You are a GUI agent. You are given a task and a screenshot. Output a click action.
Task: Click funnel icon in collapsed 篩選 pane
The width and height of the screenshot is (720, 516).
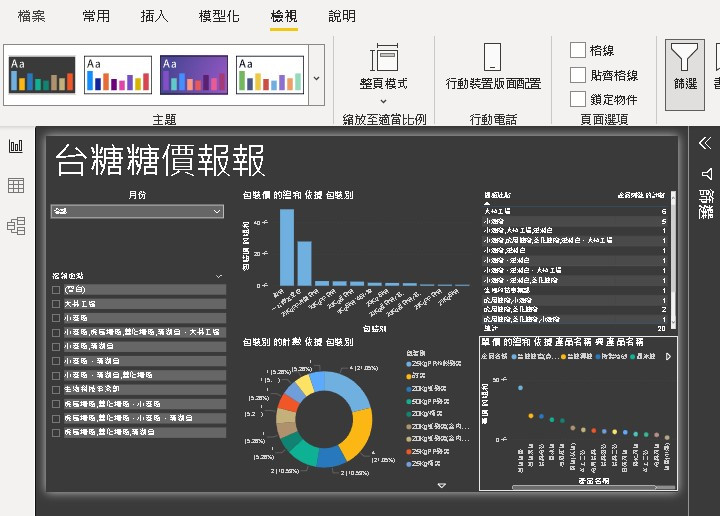click(707, 174)
